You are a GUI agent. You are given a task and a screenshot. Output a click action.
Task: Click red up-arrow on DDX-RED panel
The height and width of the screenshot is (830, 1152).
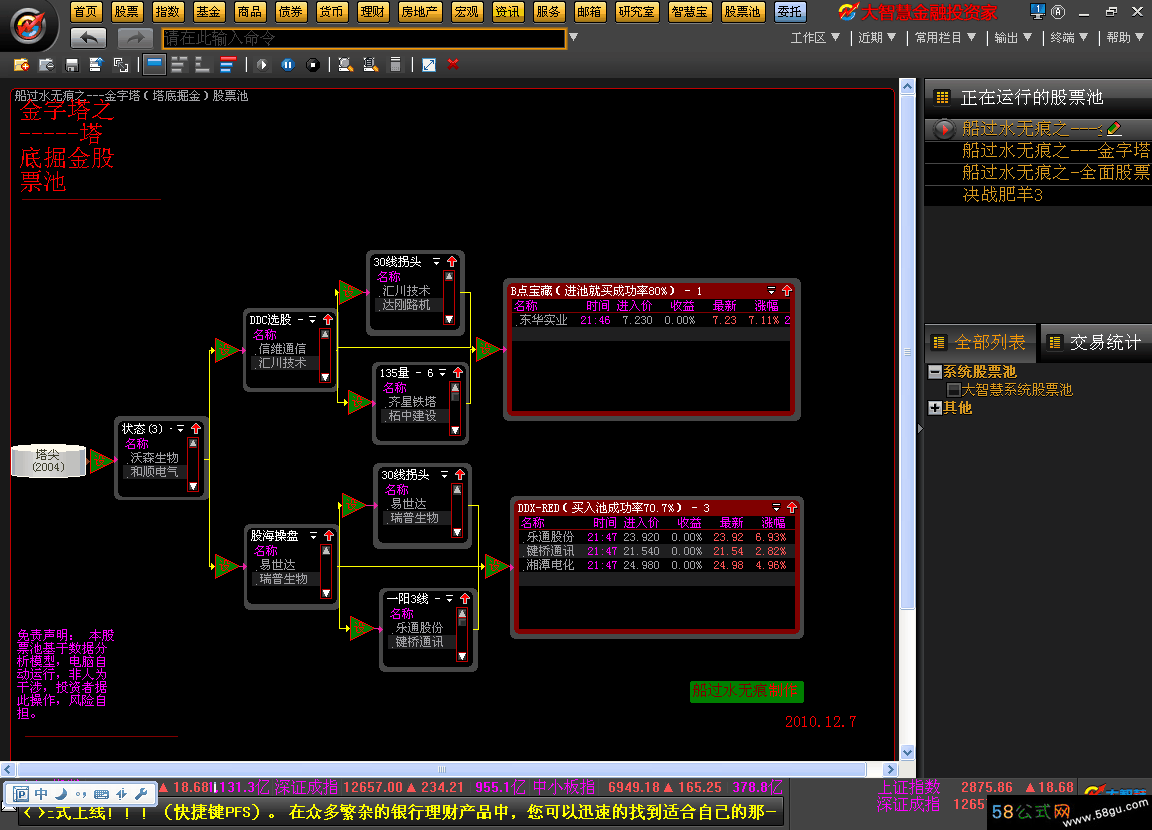coord(792,508)
